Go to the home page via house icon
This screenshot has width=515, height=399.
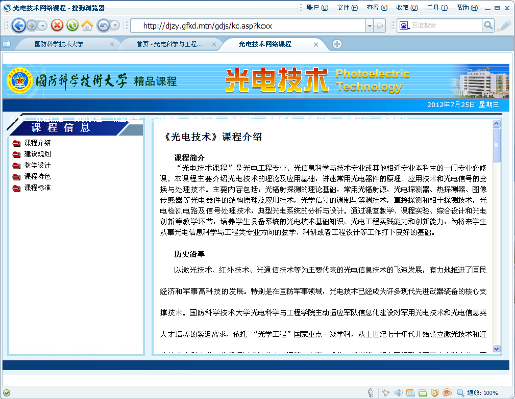[x=87, y=25]
